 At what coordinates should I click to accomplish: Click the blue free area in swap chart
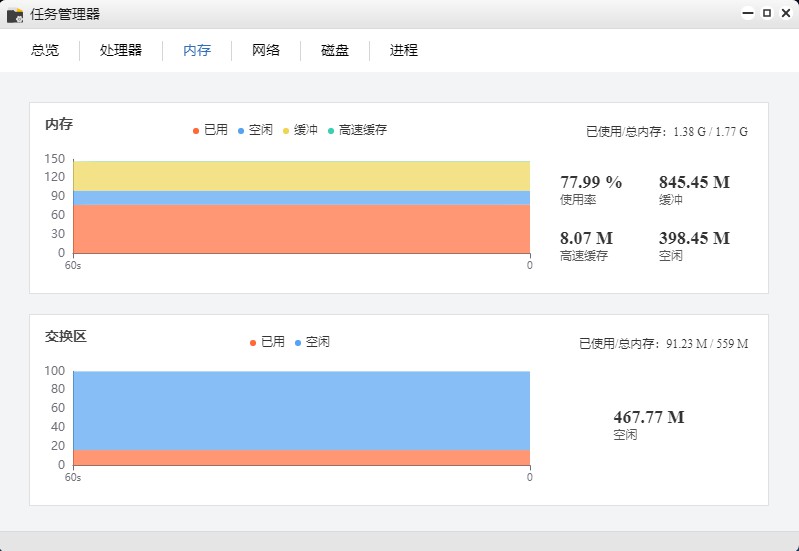[x=300, y=410]
